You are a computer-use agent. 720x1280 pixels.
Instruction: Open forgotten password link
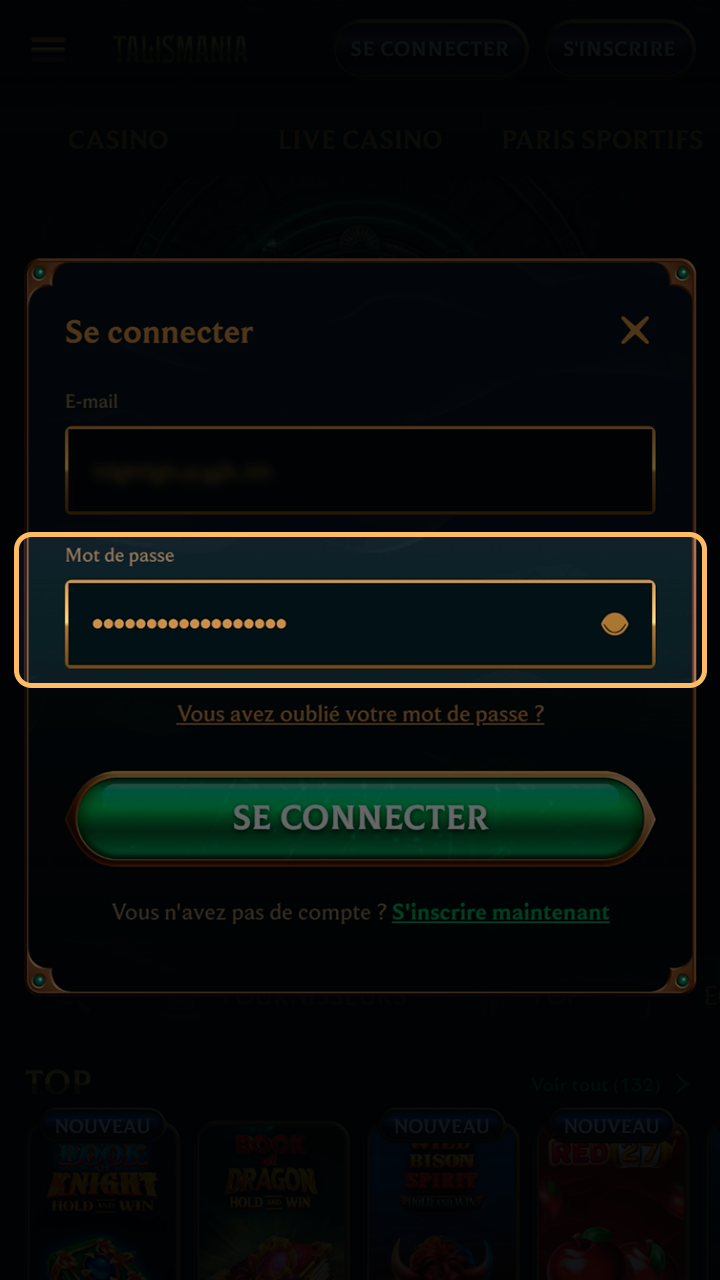tap(360, 714)
